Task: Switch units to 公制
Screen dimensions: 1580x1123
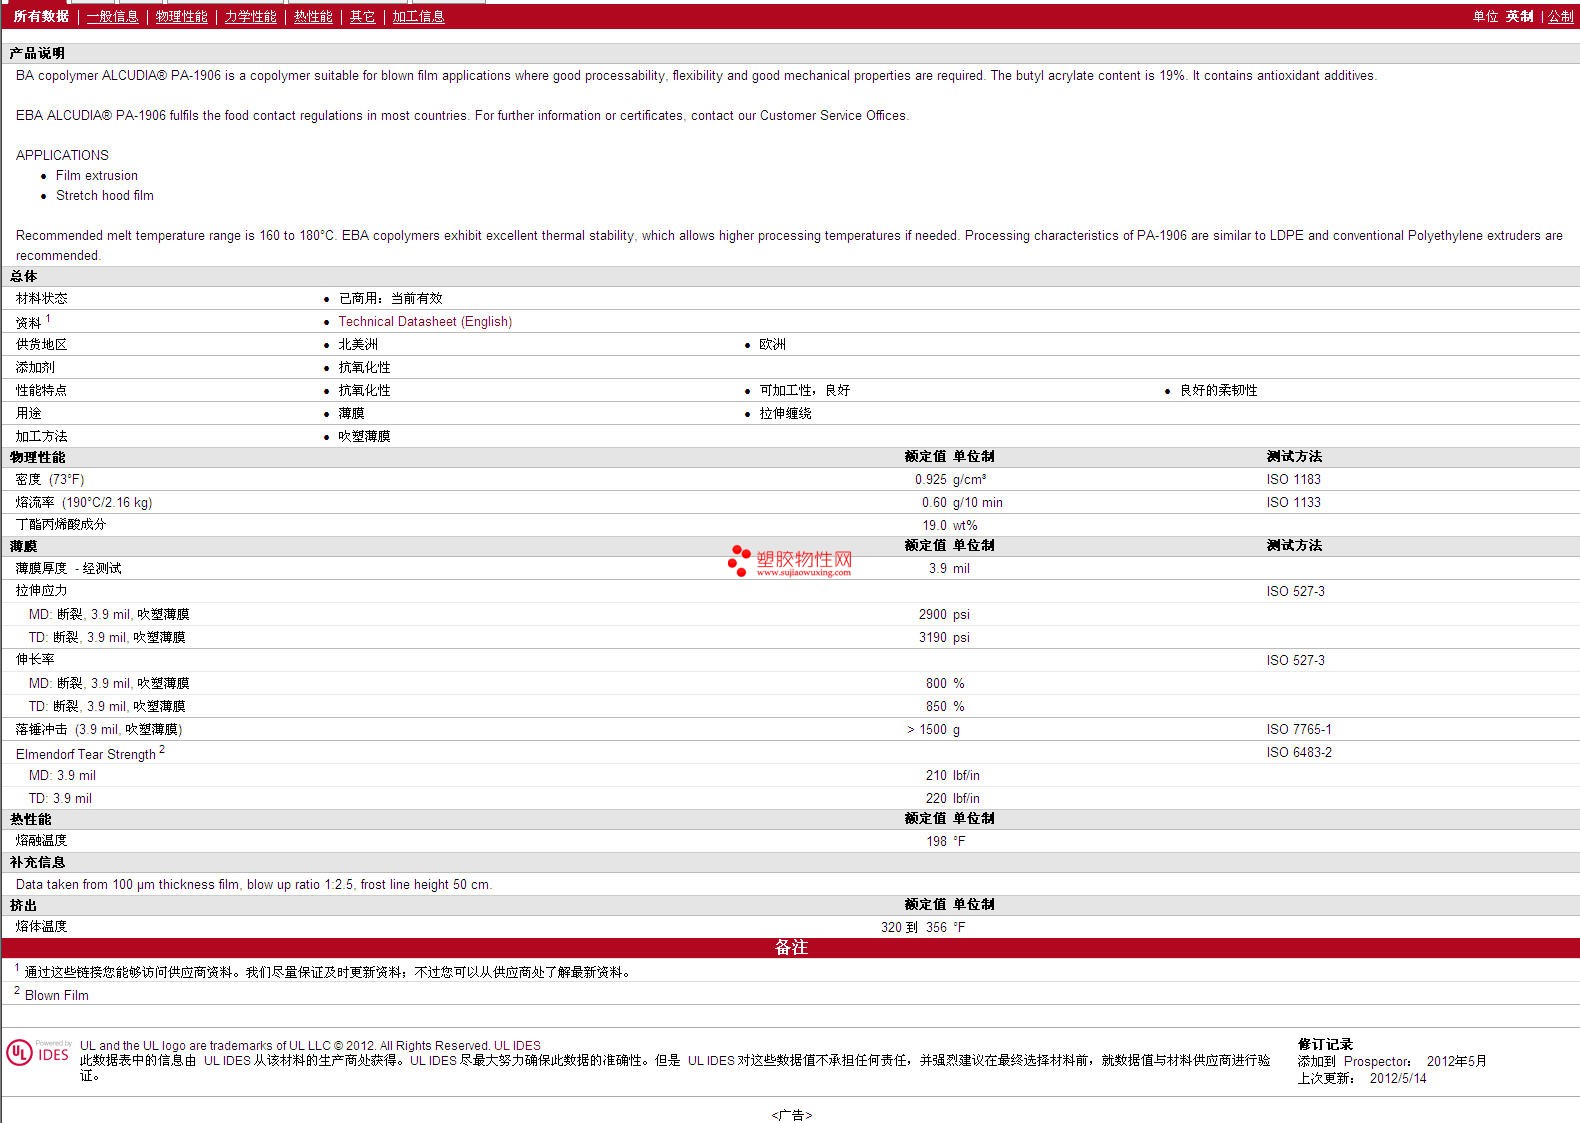Action: click(x=1561, y=17)
